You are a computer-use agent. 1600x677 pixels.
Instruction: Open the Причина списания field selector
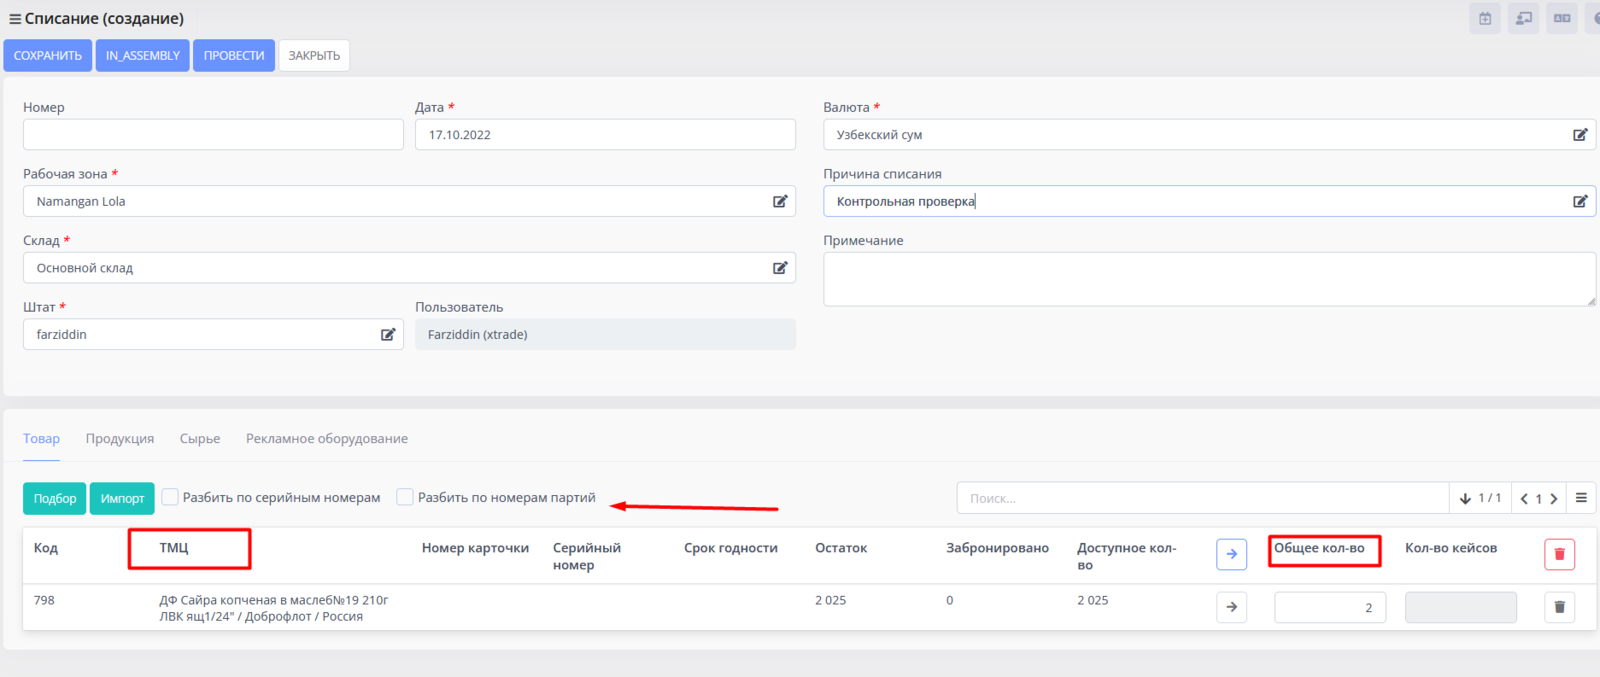[x=1580, y=201]
